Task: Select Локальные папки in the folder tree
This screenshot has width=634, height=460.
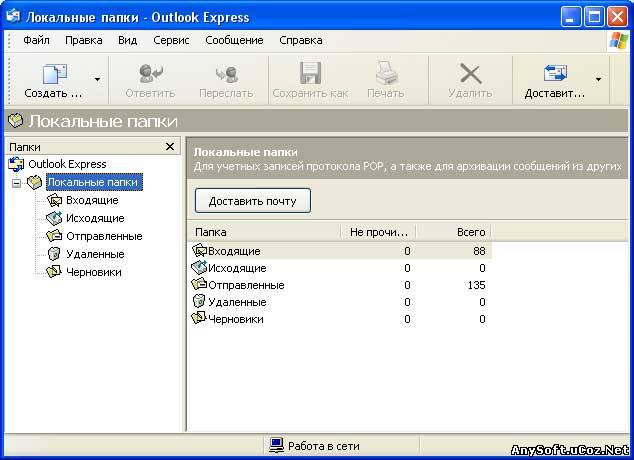Action: pos(94,182)
